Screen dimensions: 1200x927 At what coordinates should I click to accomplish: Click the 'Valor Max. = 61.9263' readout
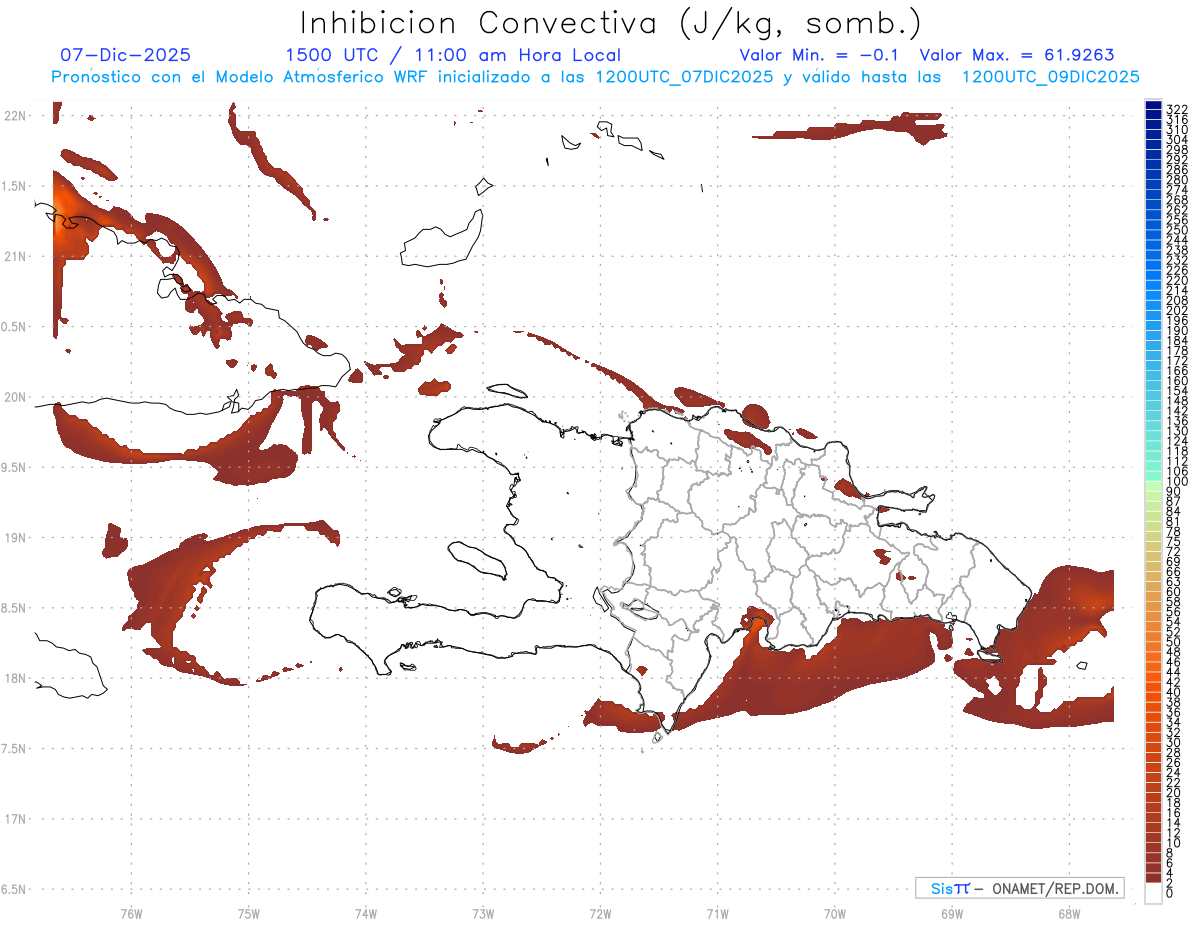(x=1017, y=55)
